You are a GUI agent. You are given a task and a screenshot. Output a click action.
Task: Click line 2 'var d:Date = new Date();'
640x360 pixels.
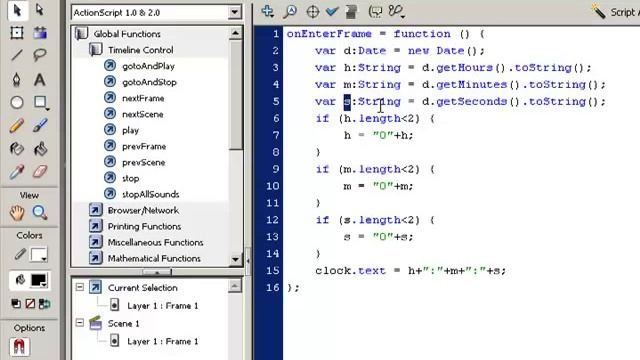400,51
